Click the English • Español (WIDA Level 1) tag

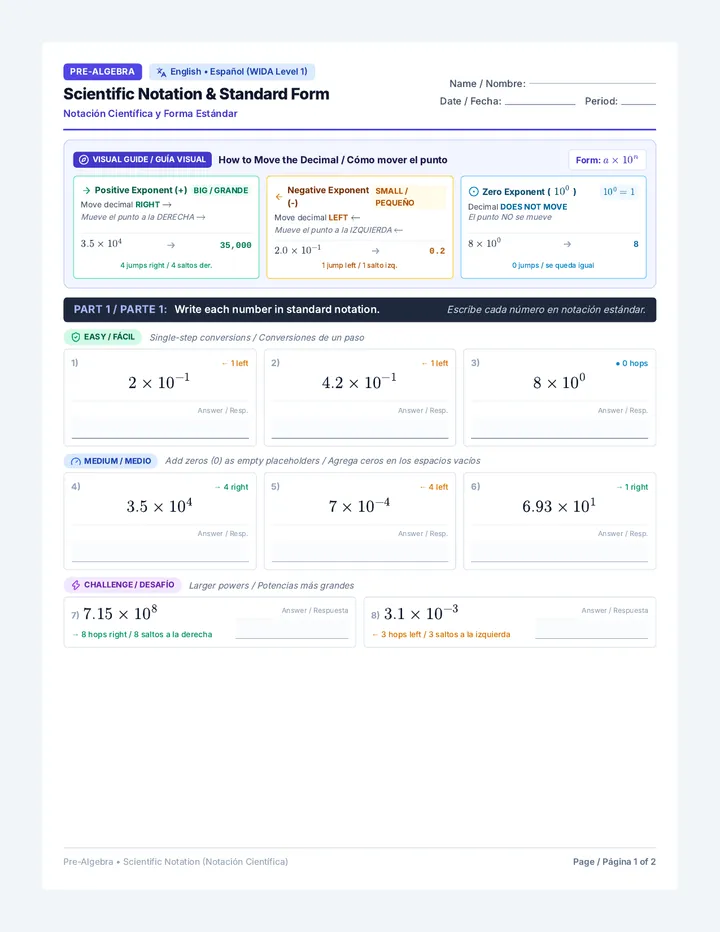click(x=232, y=72)
